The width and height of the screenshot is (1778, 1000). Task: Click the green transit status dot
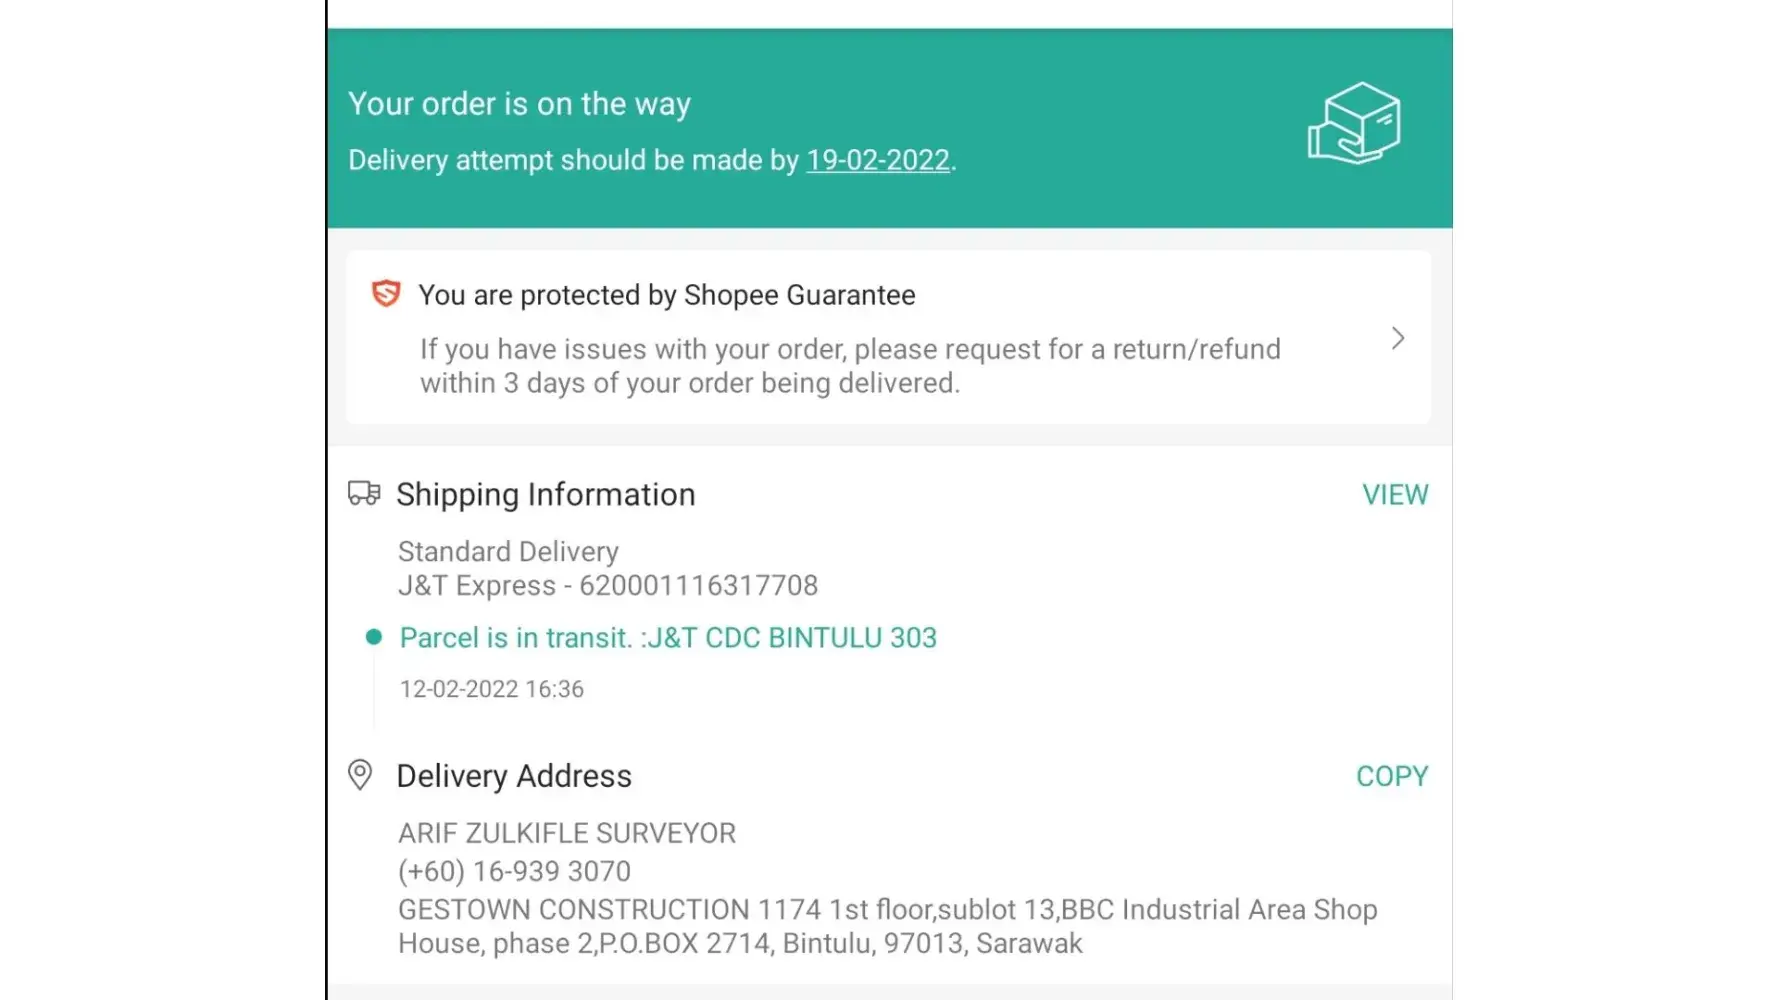coord(374,637)
